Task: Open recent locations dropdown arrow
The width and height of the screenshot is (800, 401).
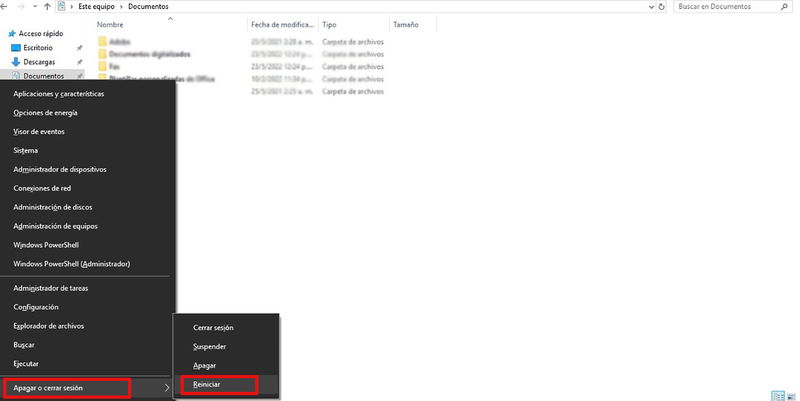Action: (x=35, y=7)
